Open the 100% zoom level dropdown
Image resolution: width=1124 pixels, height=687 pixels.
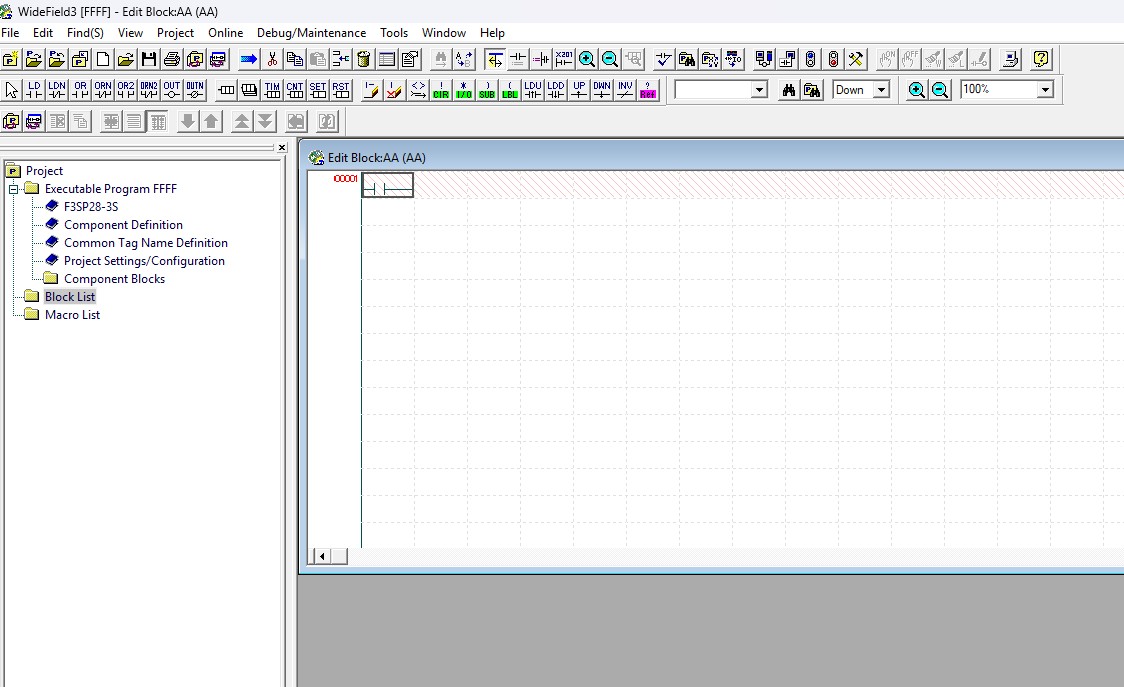(x=1045, y=90)
